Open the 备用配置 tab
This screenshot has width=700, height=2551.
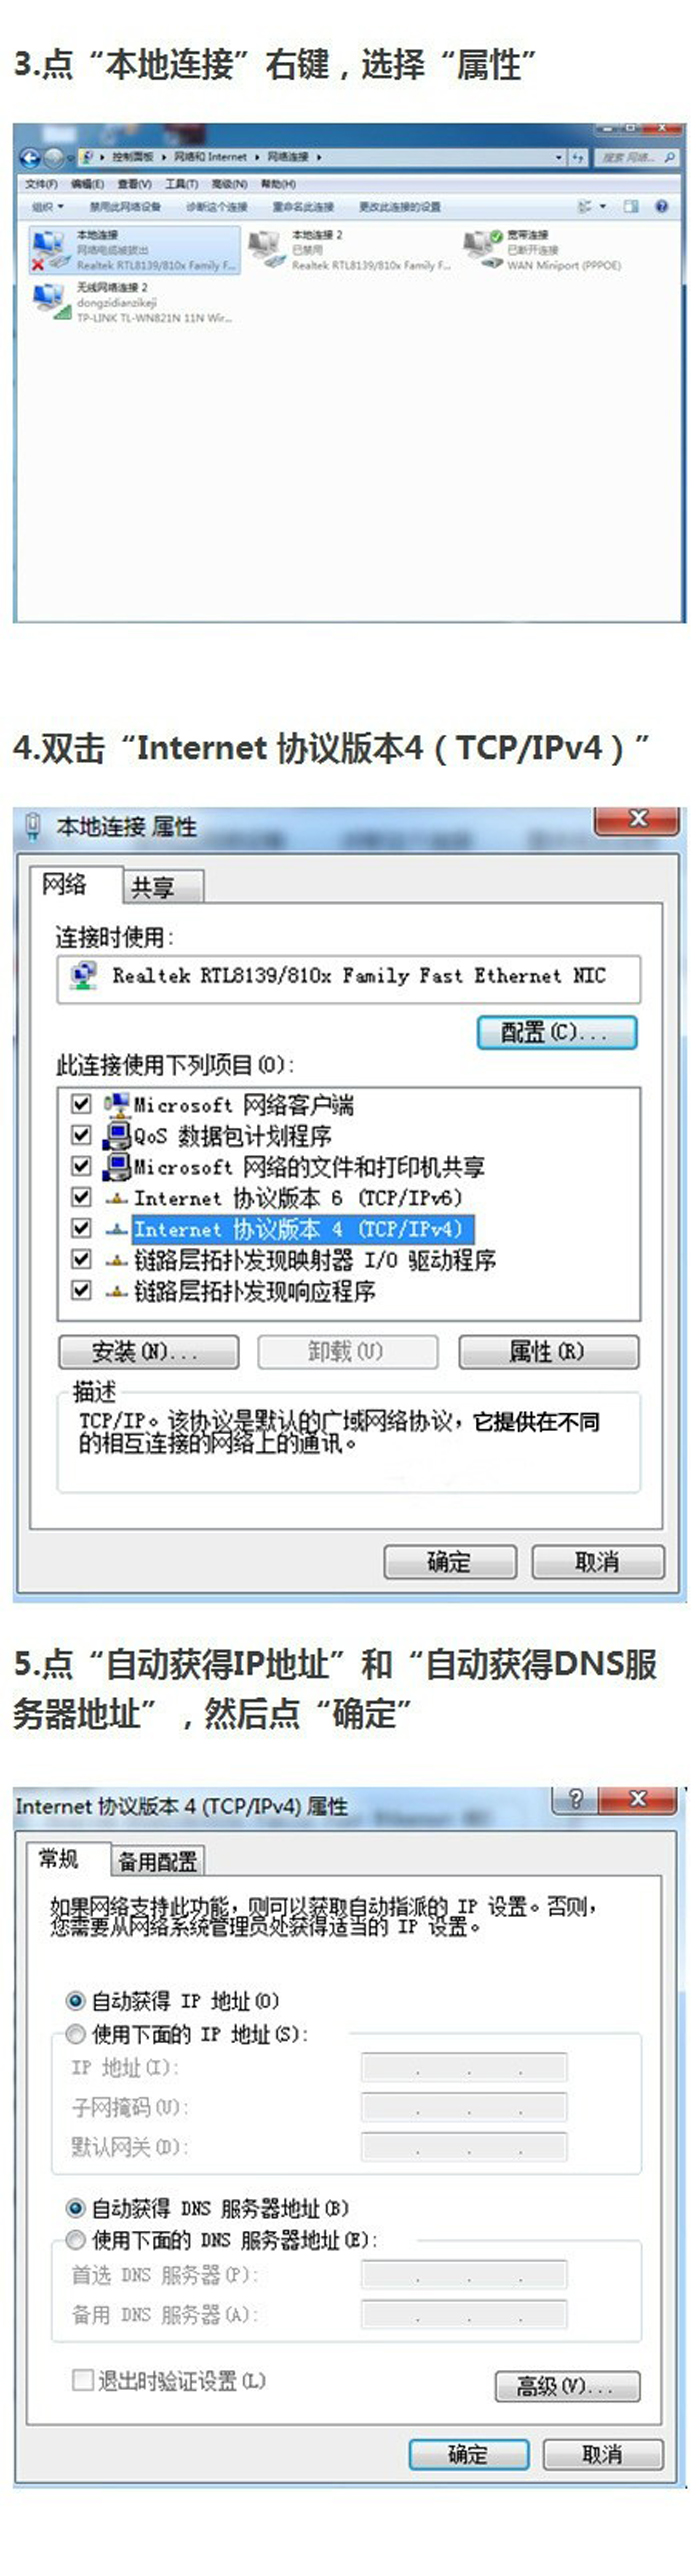click(157, 1861)
